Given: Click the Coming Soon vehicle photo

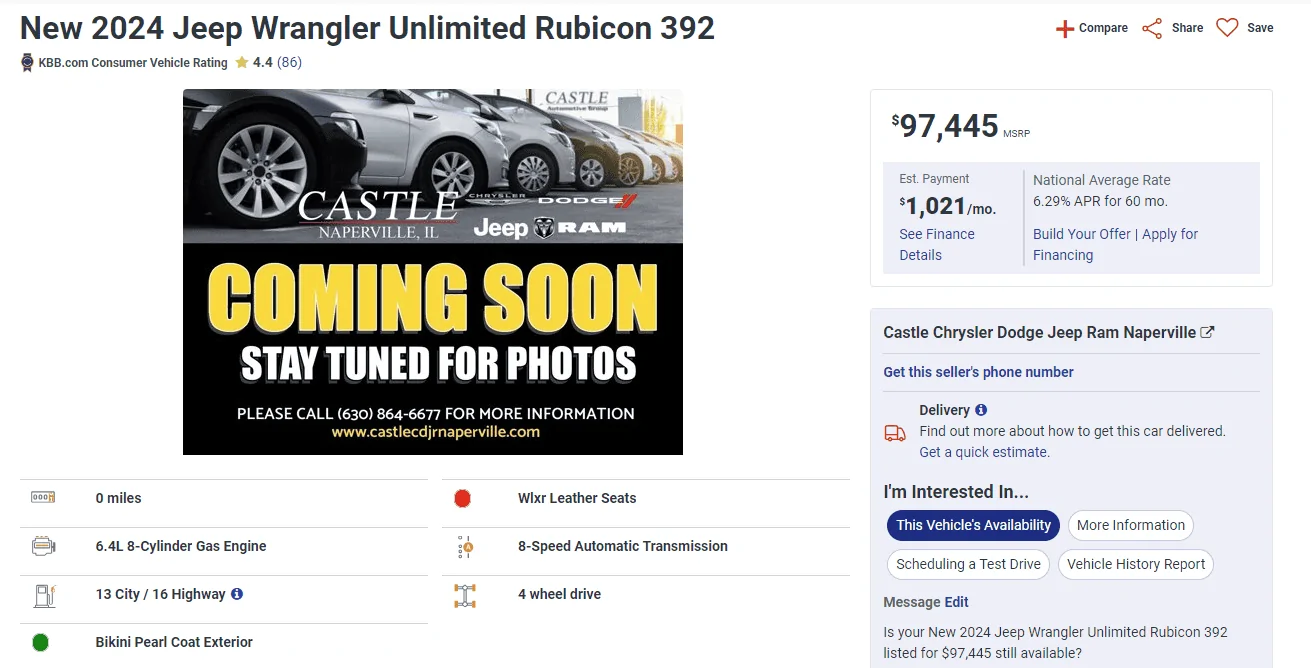Looking at the screenshot, I should point(433,272).
